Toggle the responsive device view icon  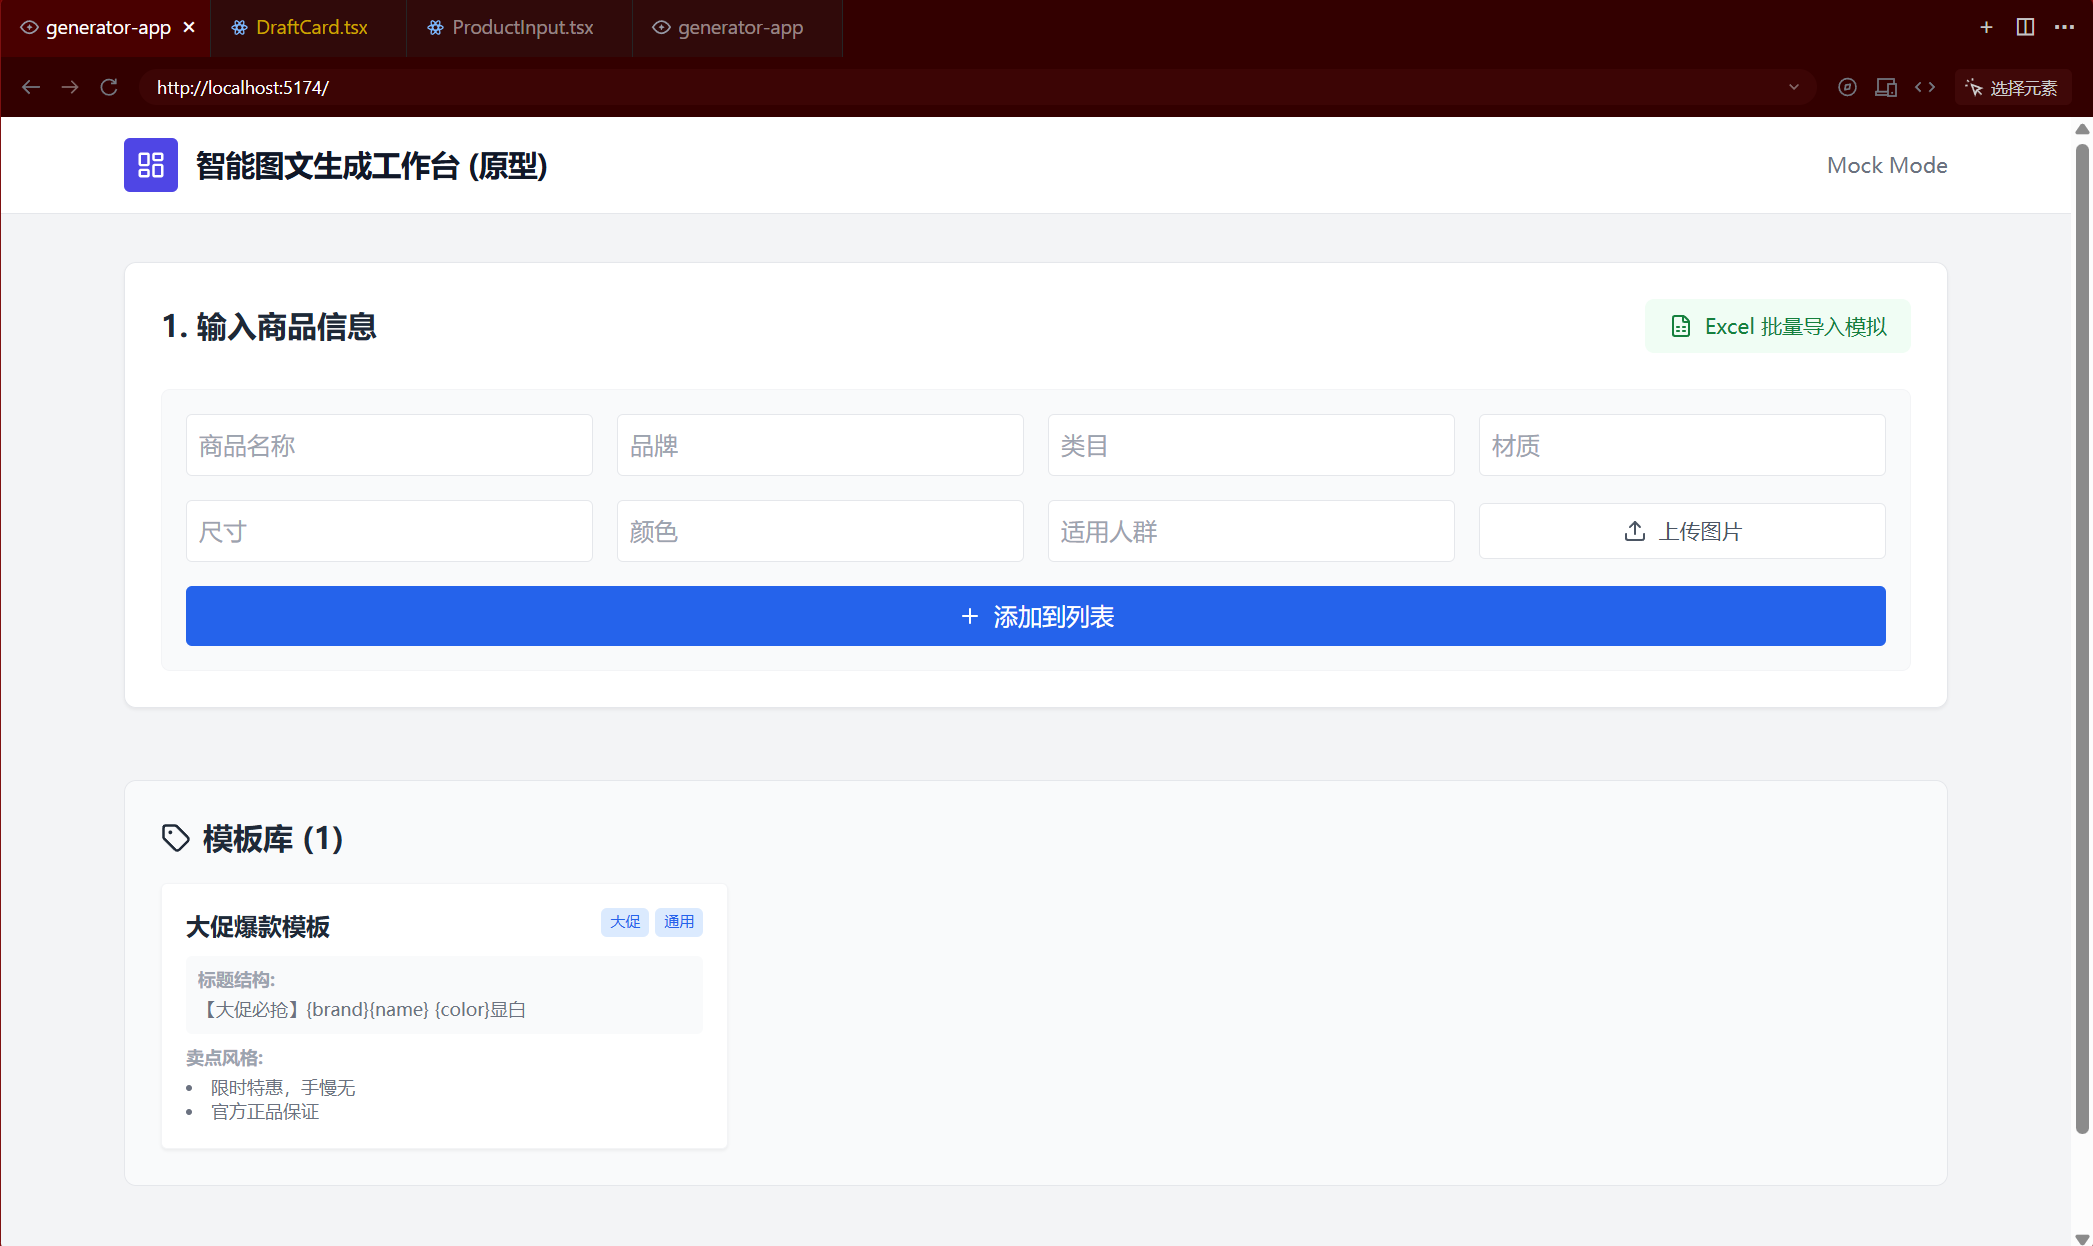click(1886, 87)
